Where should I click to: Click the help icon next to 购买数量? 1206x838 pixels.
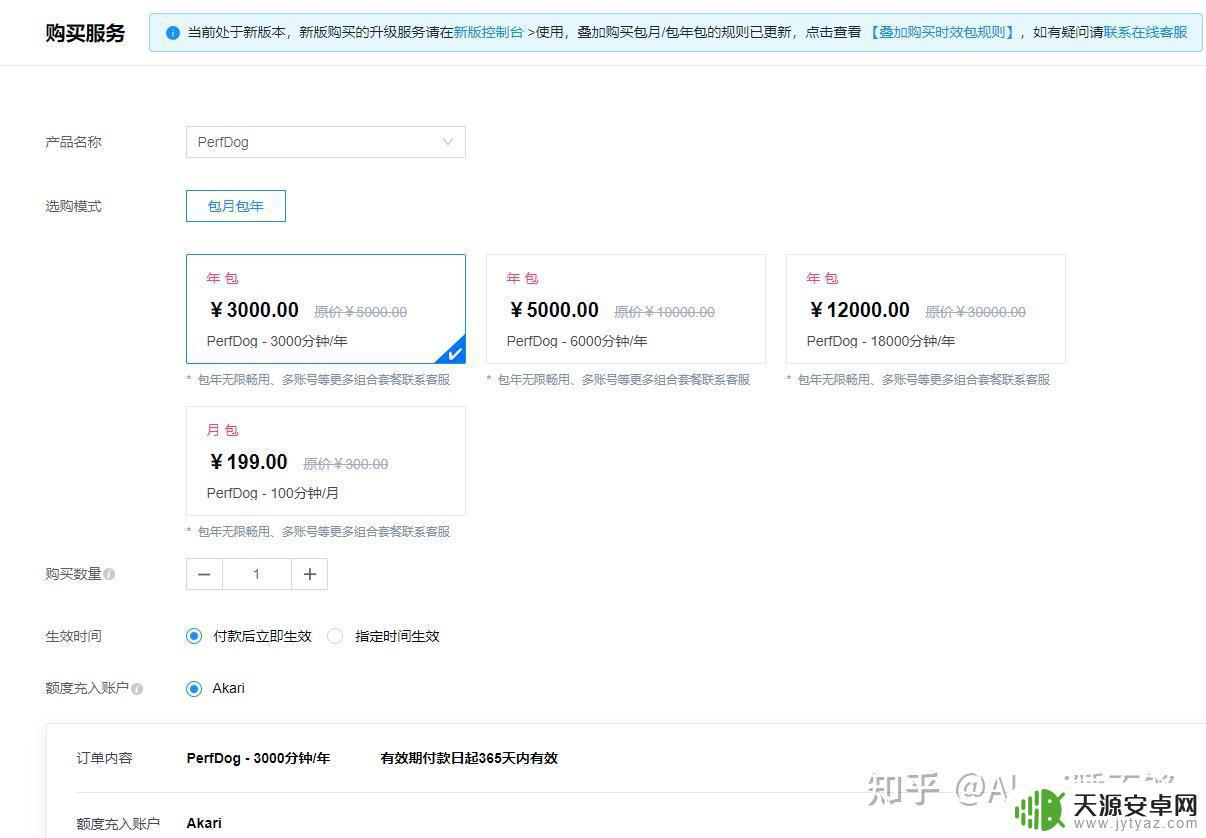(109, 574)
